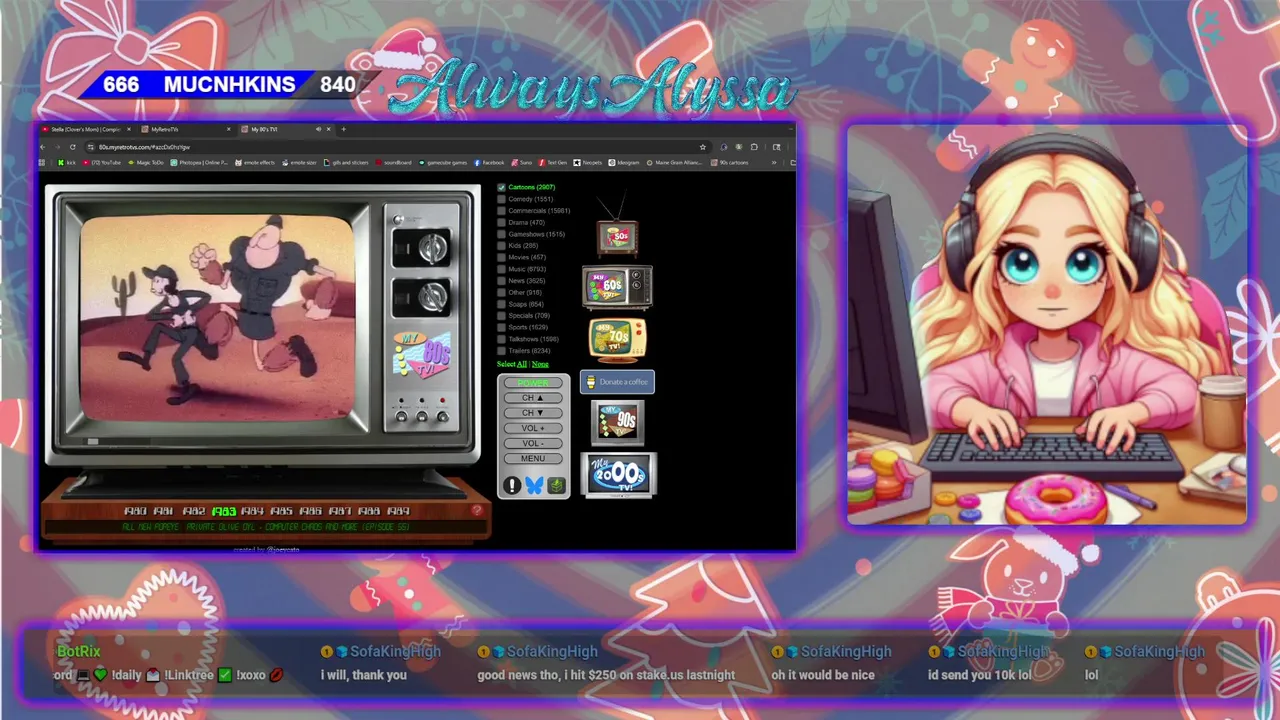1280x720 pixels.
Task: Open the 90s cartoons bookmark
Action: (729, 162)
